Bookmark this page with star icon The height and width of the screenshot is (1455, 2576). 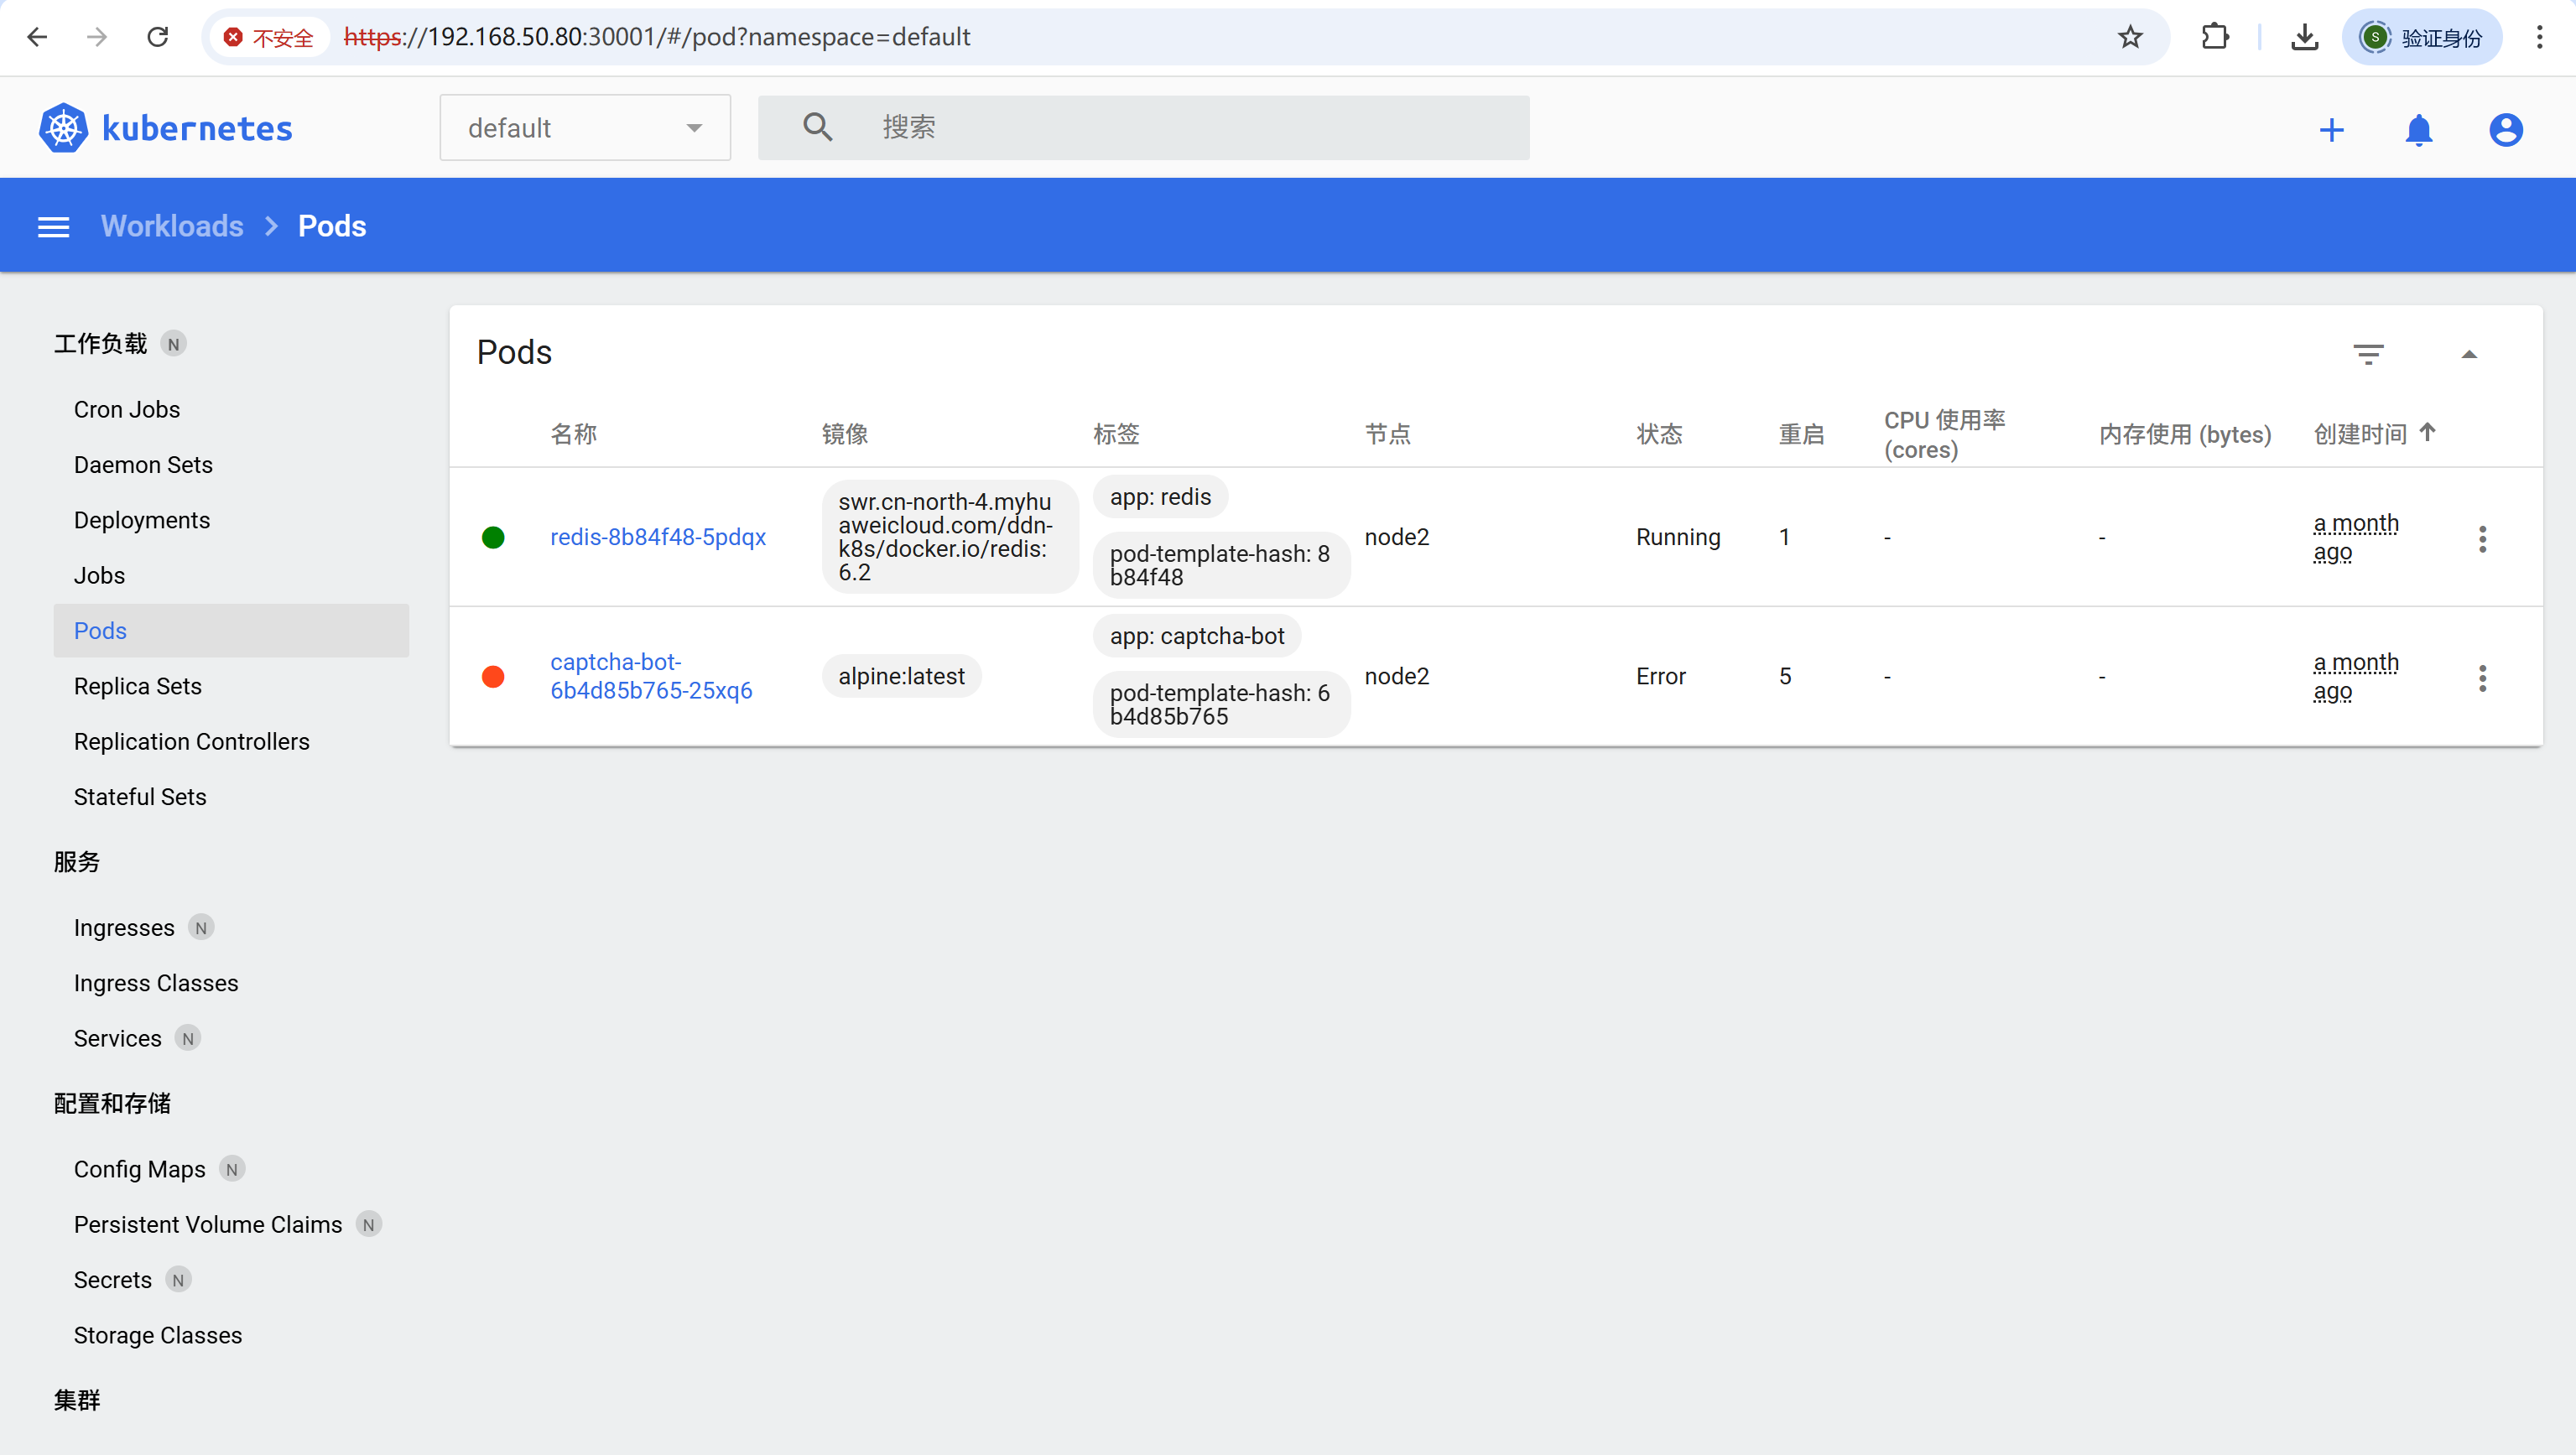pyautogui.click(x=2130, y=37)
